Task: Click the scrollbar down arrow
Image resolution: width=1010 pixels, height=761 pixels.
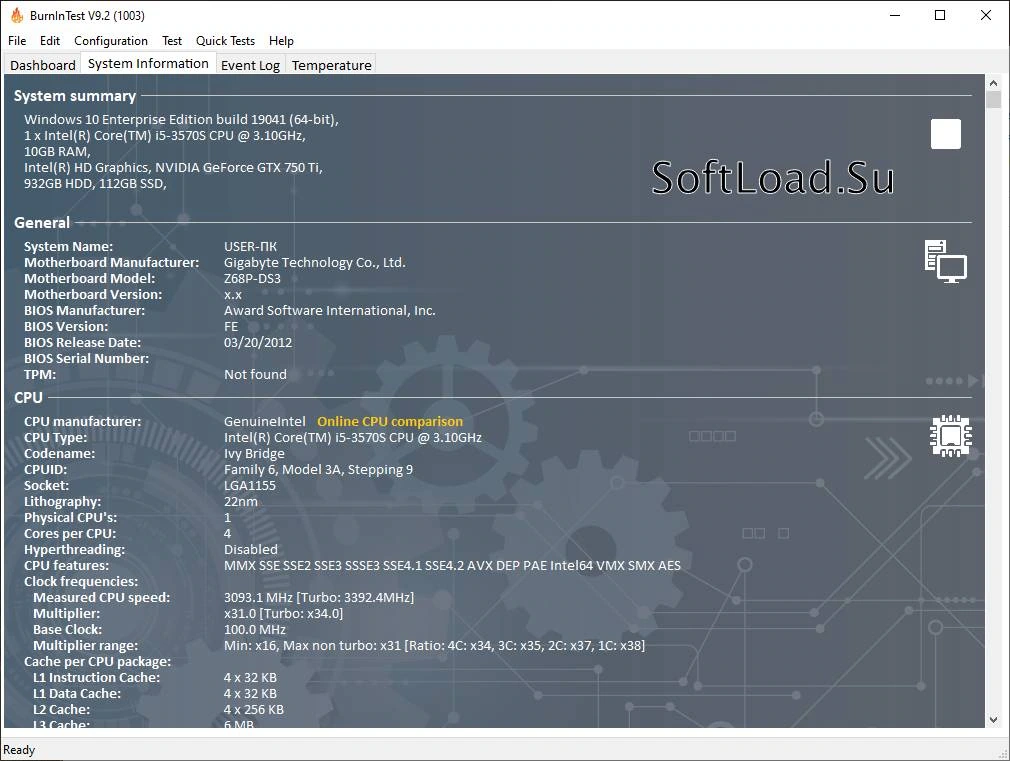Action: 993,720
